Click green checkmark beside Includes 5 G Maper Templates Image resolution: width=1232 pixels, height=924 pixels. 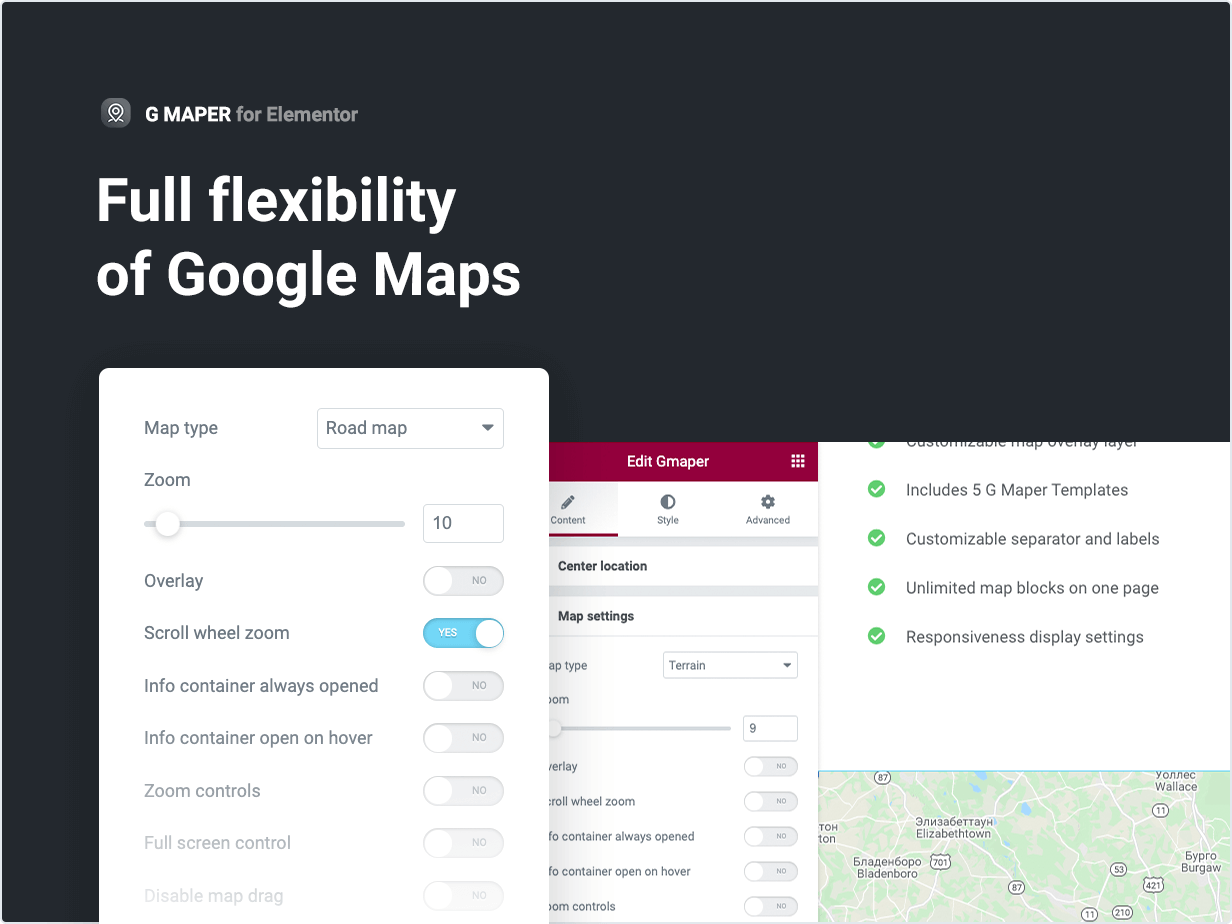pyautogui.click(x=876, y=490)
